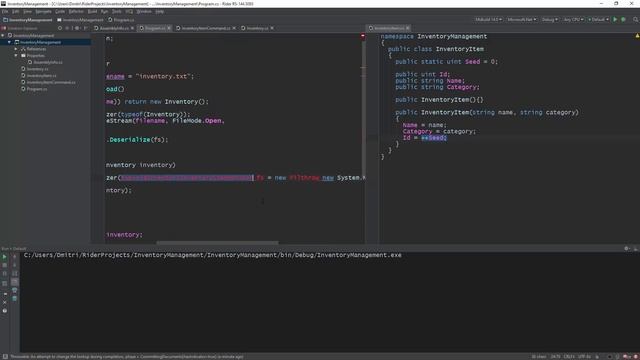This screenshot has width=640, height=360.
Task: Click the up arrow icon in Run panel
Action: coord(15,257)
